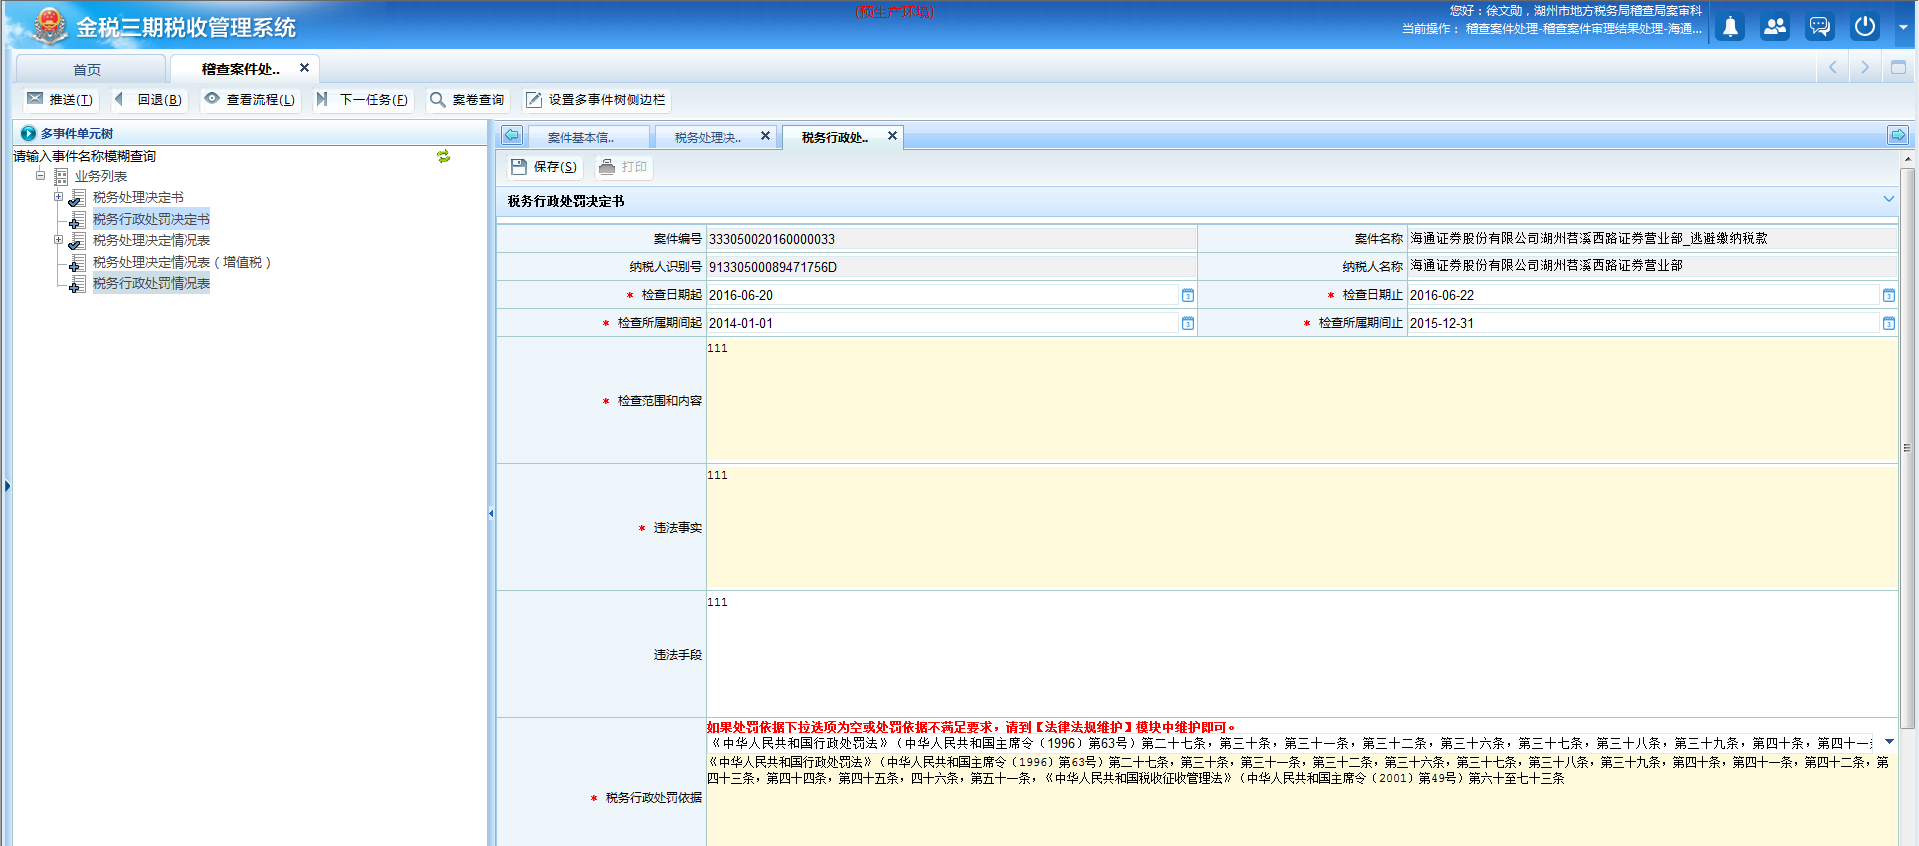This screenshot has height=846, width=1919.
Task: Click the 违法手段 text area
Action: 1302,654
